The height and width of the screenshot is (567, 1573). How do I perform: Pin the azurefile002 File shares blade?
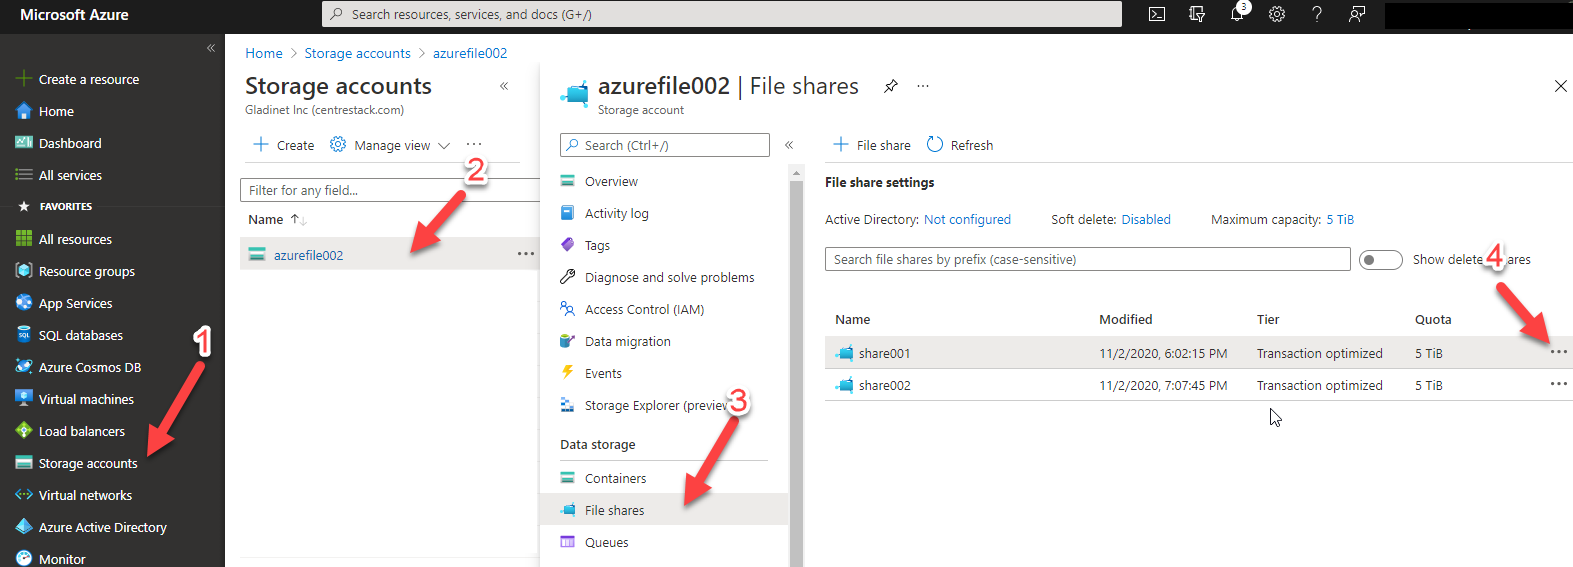point(890,86)
